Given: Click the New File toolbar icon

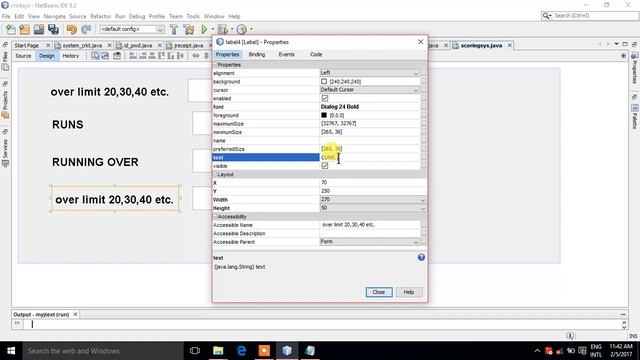Looking at the screenshot, I should click(x=11, y=29).
